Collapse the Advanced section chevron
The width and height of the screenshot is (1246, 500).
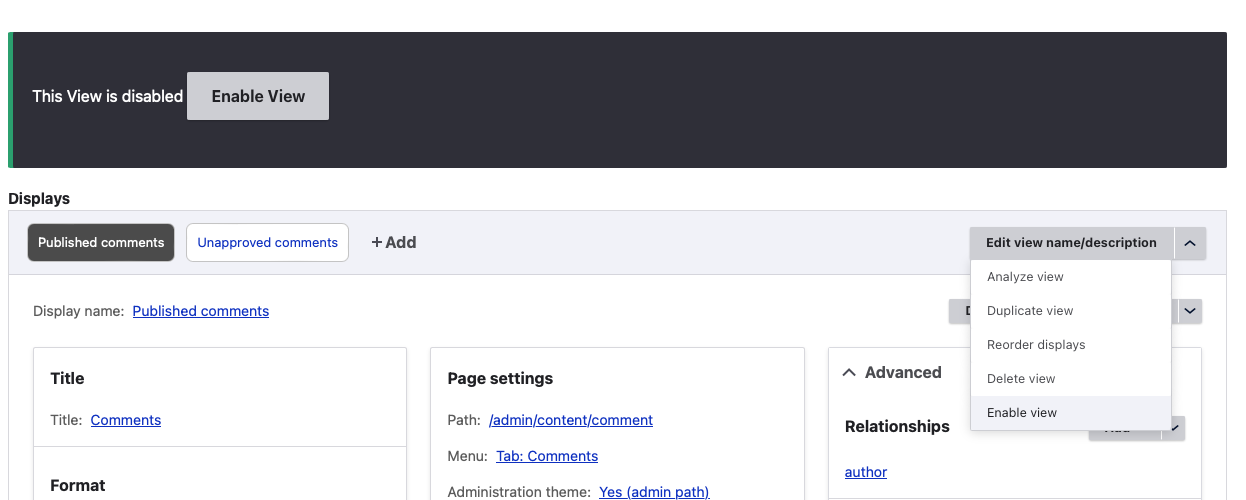pos(849,372)
